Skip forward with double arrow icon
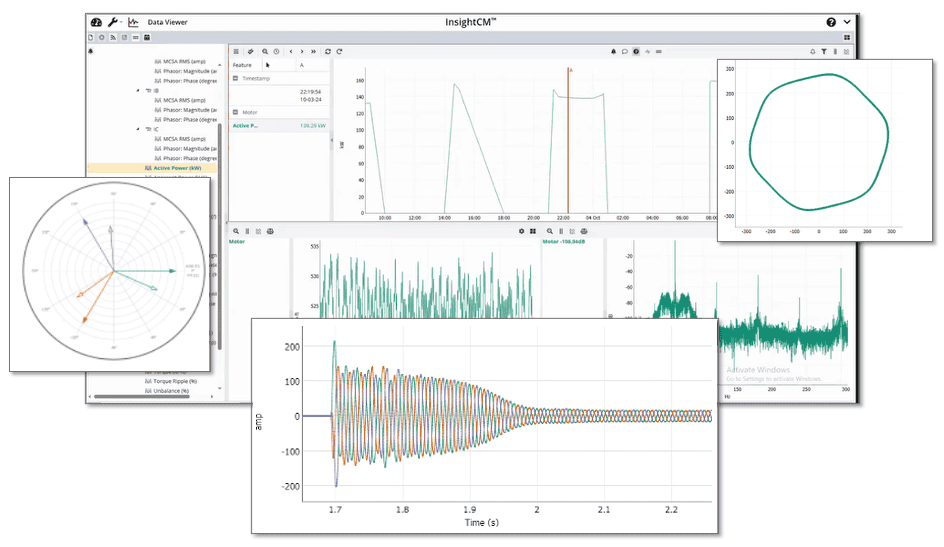 click(314, 51)
